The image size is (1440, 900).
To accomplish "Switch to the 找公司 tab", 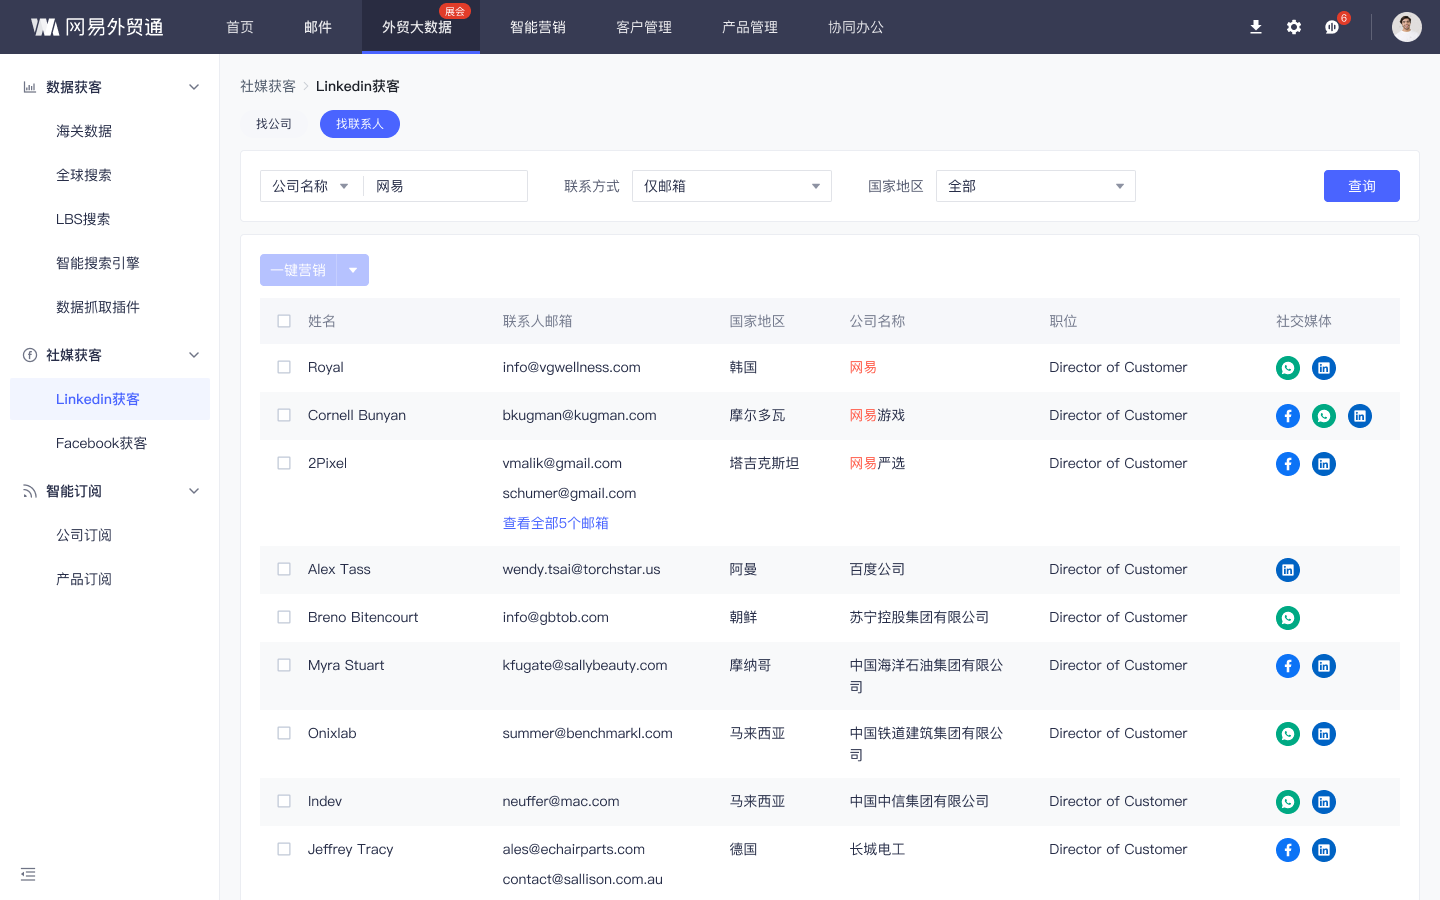I will click(274, 124).
